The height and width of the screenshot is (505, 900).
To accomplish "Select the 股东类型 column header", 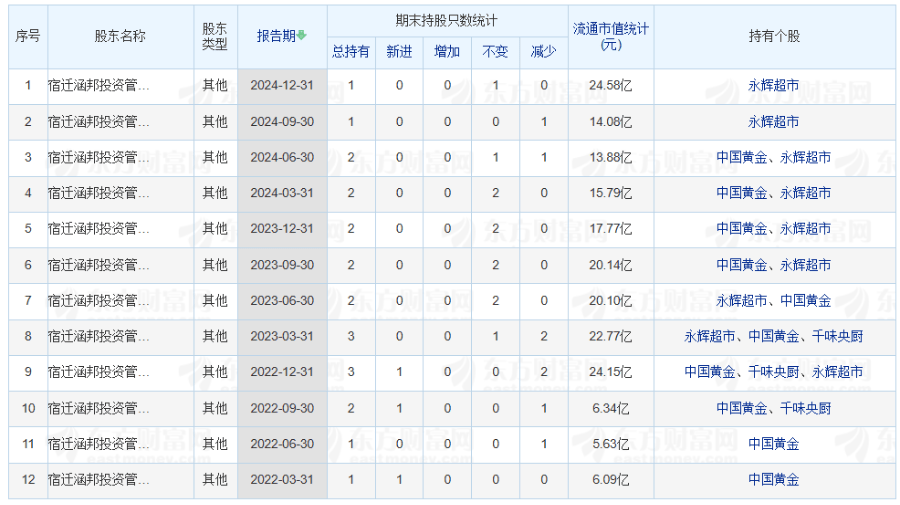I will [215, 36].
